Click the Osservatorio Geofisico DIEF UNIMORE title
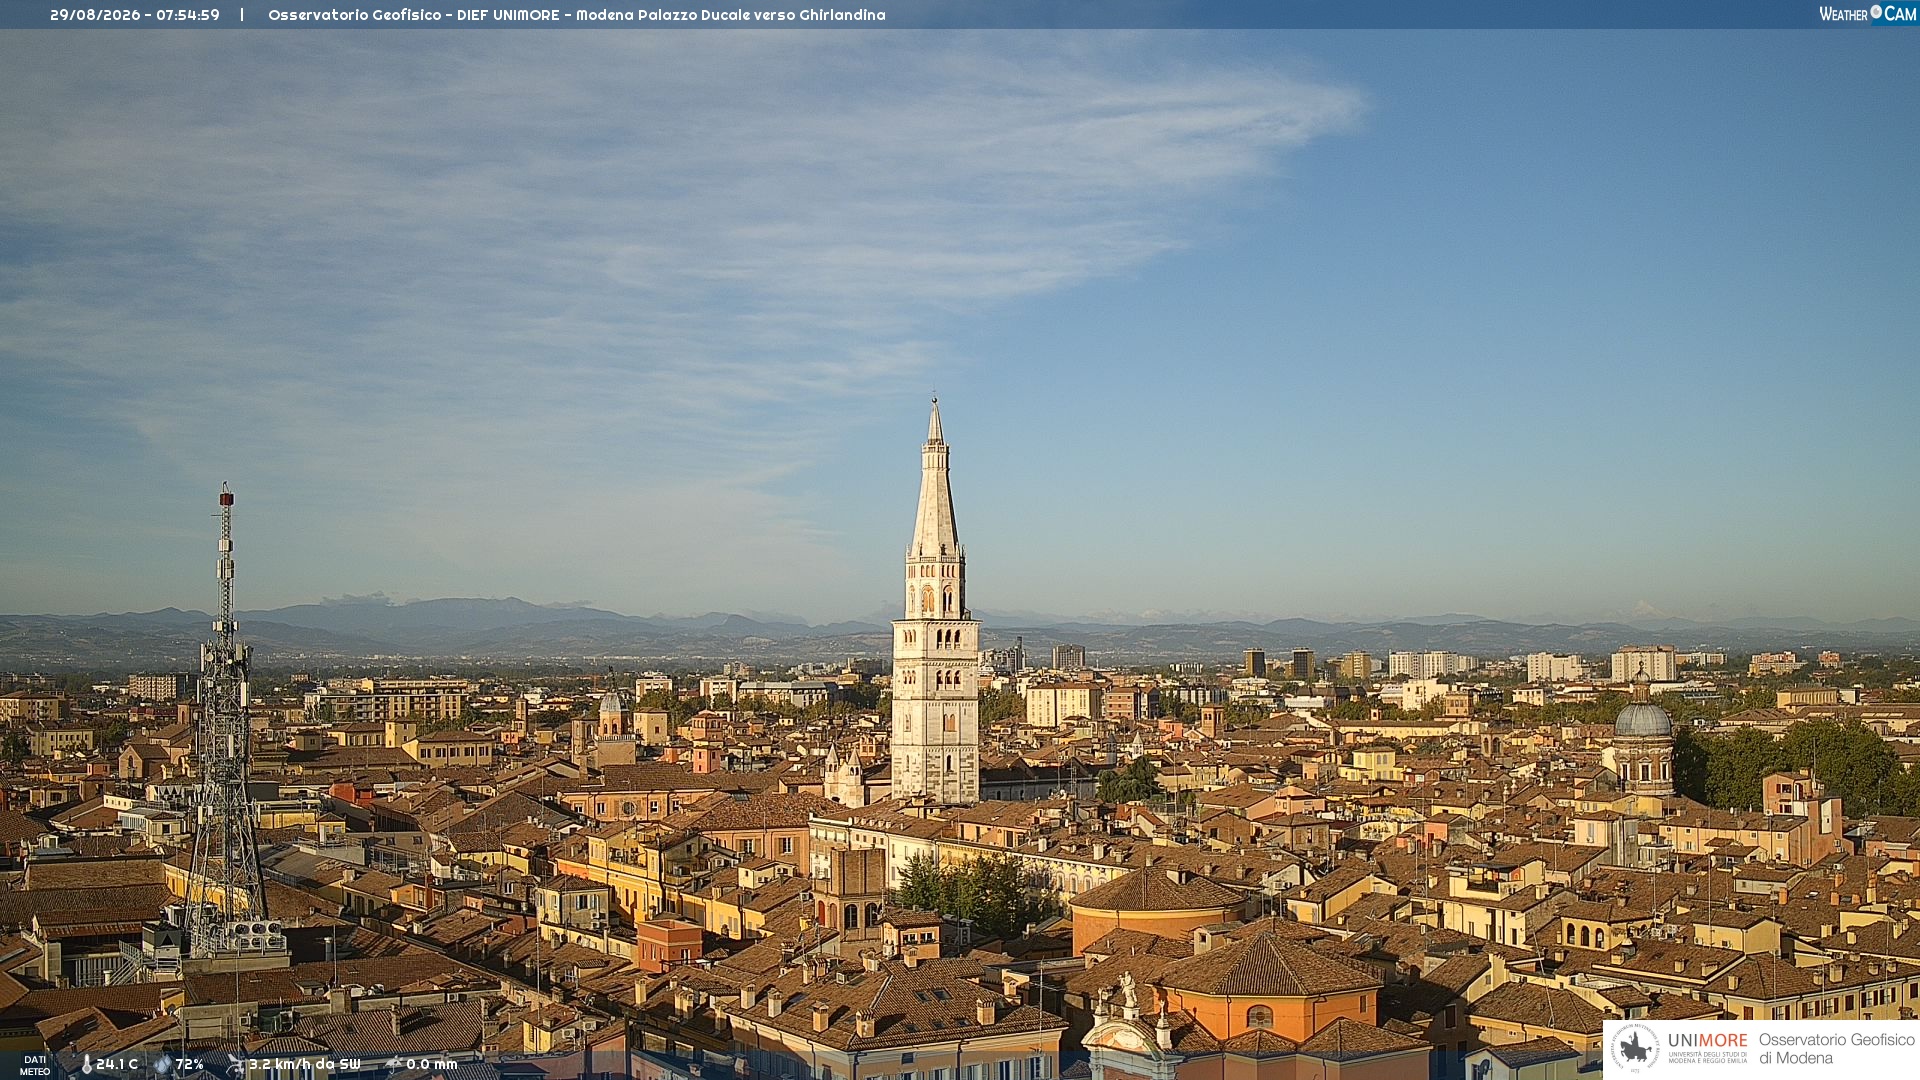The height and width of the screenshot is (1080, 1920). coord(414,15)
